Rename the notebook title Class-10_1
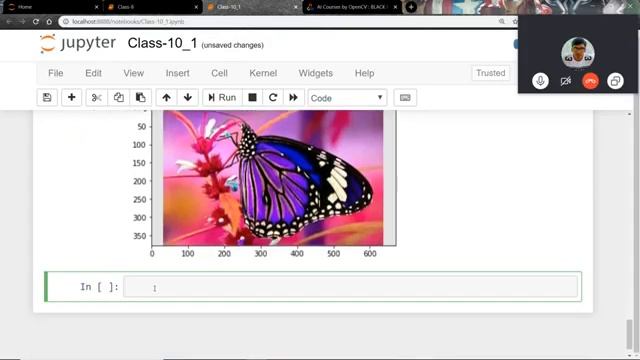640x360 pixels. 162,43
